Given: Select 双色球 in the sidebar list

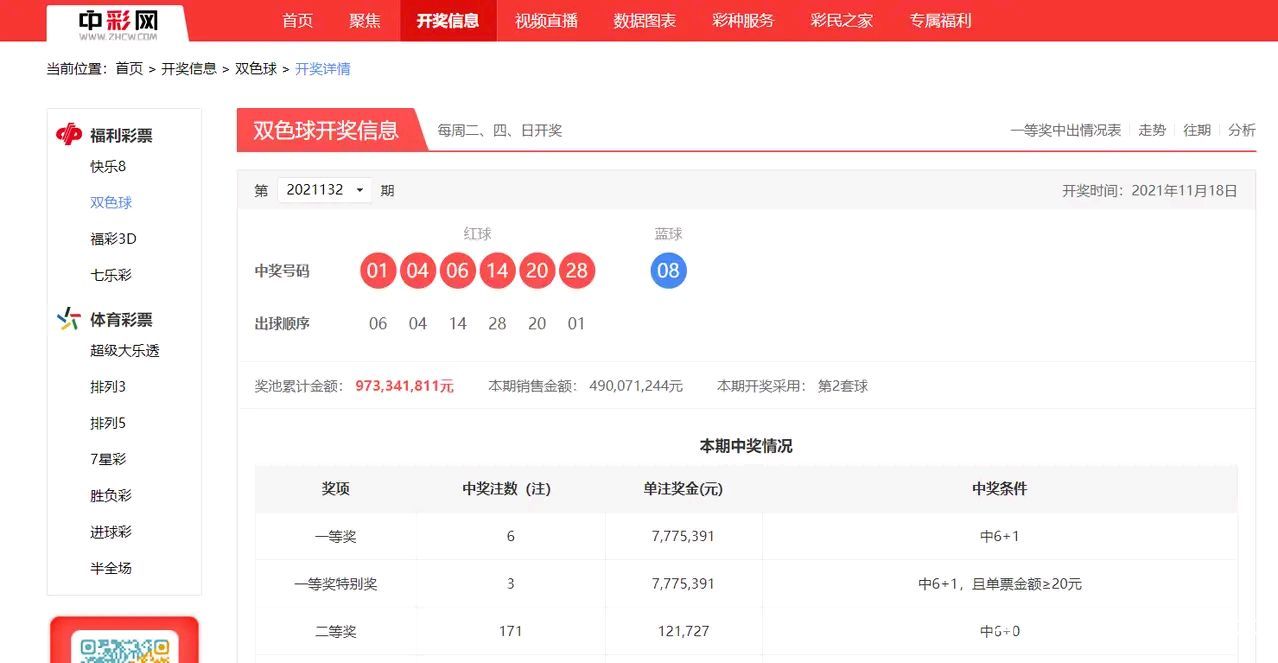Looking at the screenshot, I should click(x=111, y=202).
